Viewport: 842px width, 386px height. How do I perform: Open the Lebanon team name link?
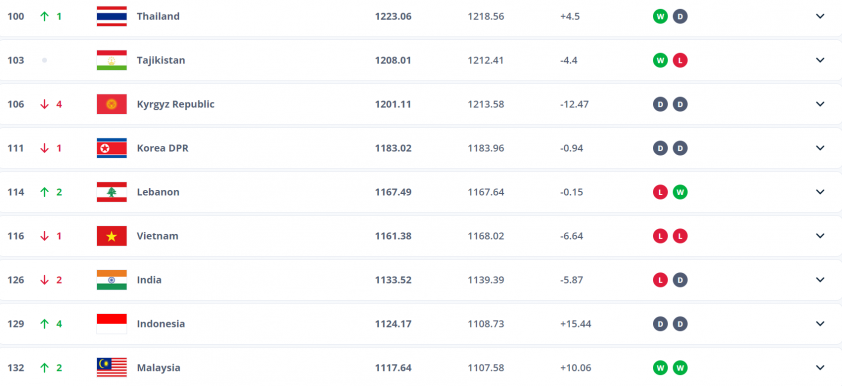point(158,192)
